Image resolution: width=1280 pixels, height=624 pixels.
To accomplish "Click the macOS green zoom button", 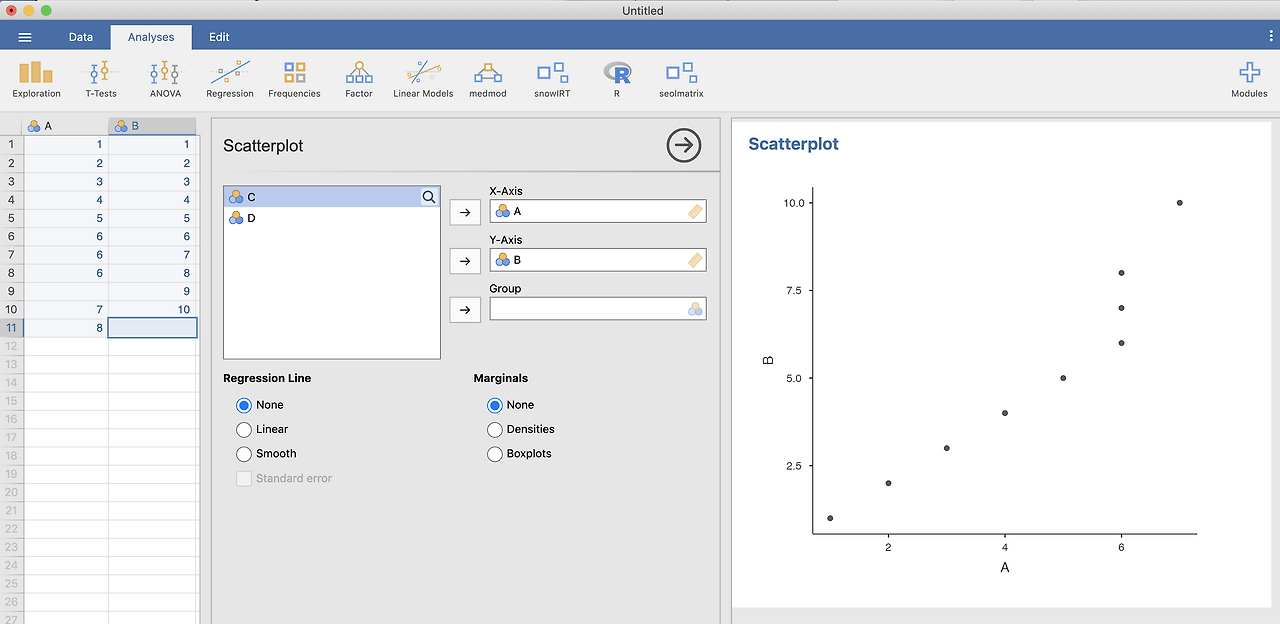I will [x=46, y=10].
